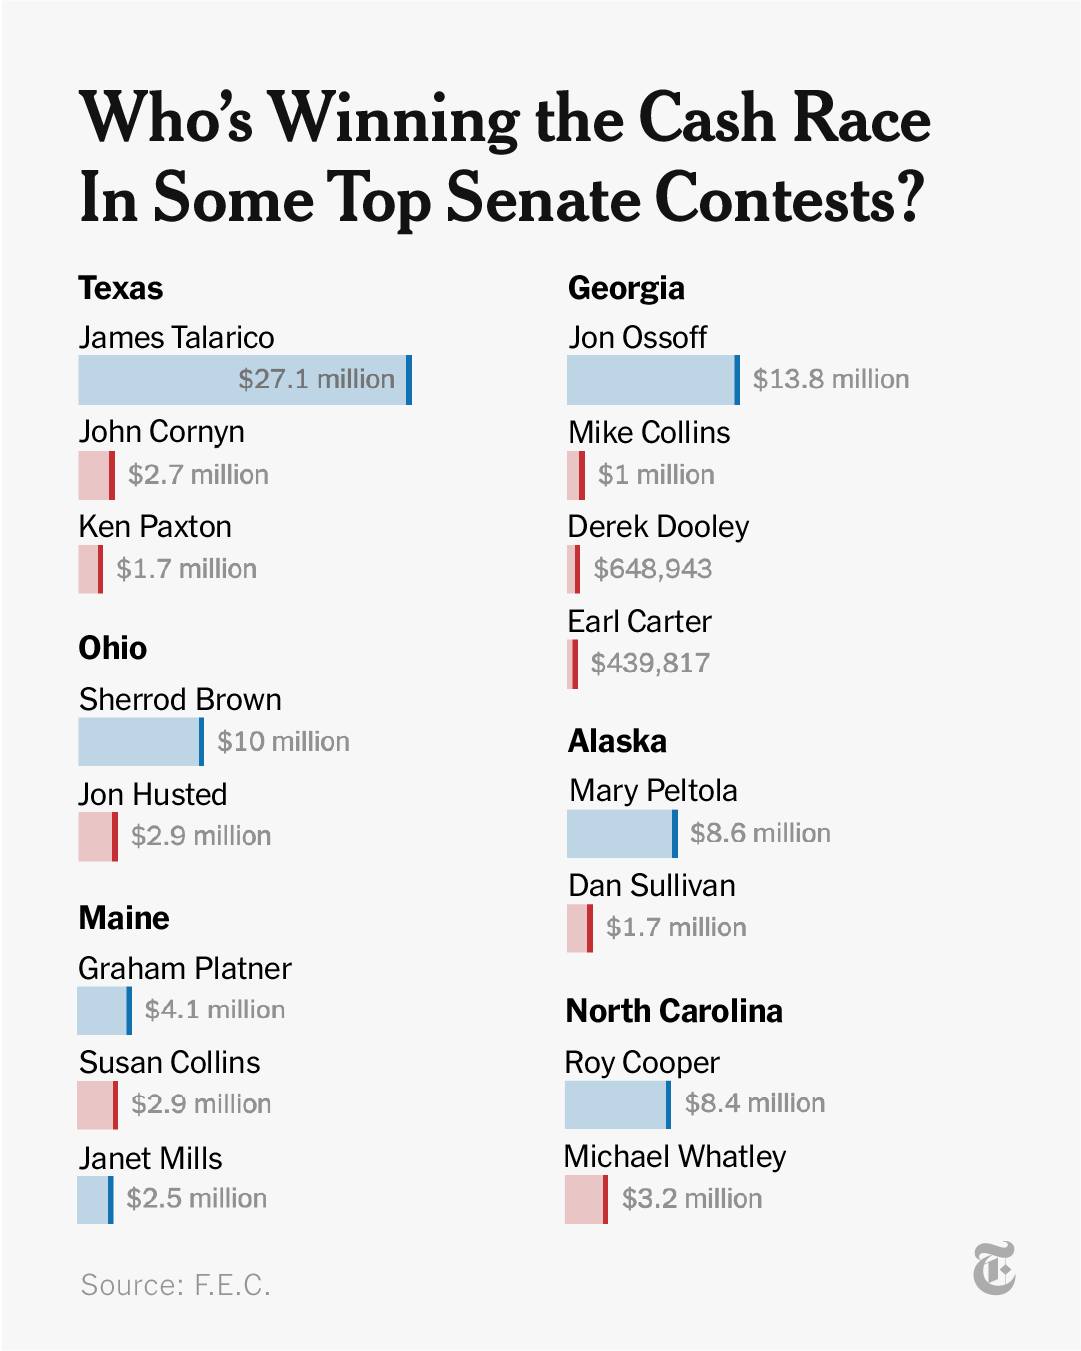Select Roy Cooper's blue funding bar
The image size is (1081, 1351).
[x=617, y=1104]
